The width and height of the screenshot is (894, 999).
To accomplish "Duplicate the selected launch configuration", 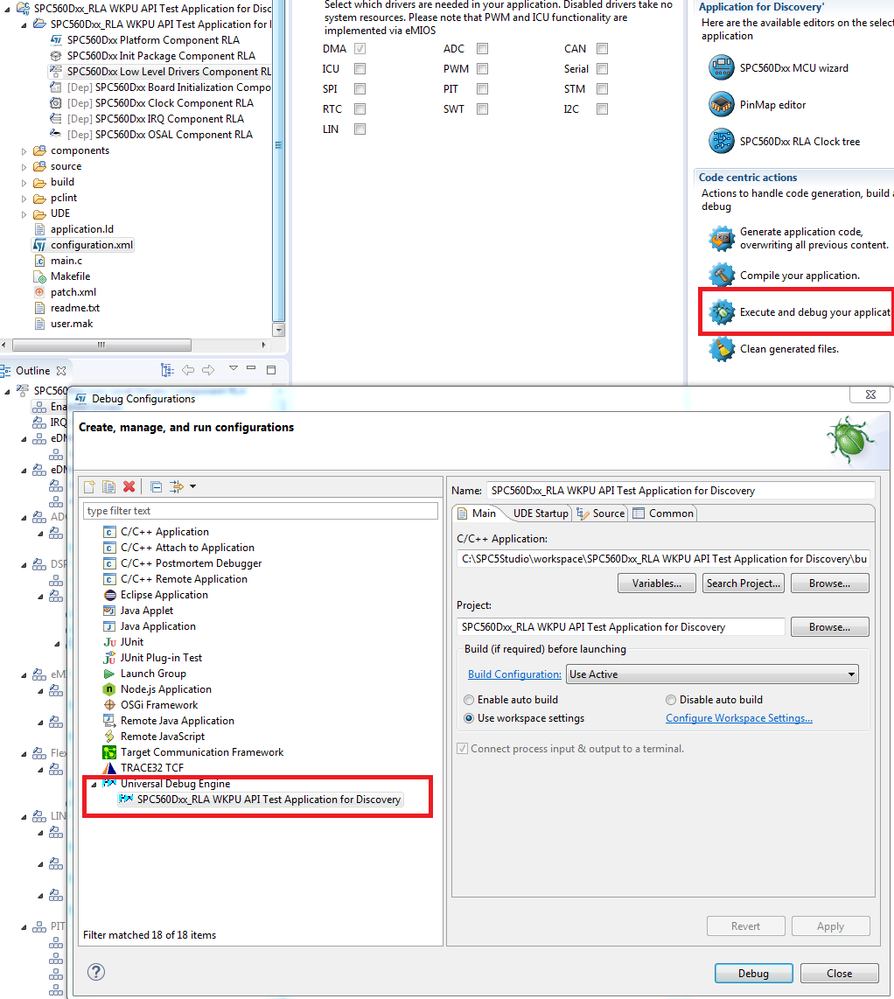I will pos(109,487).
